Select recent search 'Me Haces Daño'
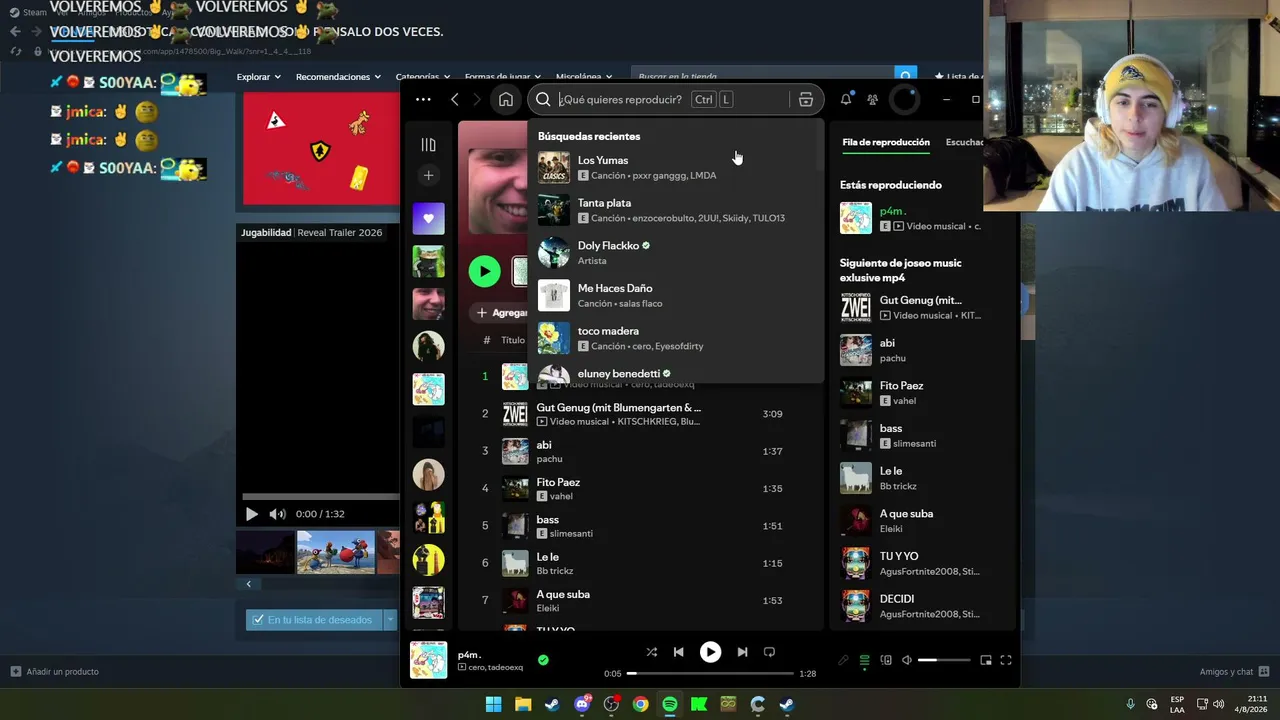 (676, 296)
